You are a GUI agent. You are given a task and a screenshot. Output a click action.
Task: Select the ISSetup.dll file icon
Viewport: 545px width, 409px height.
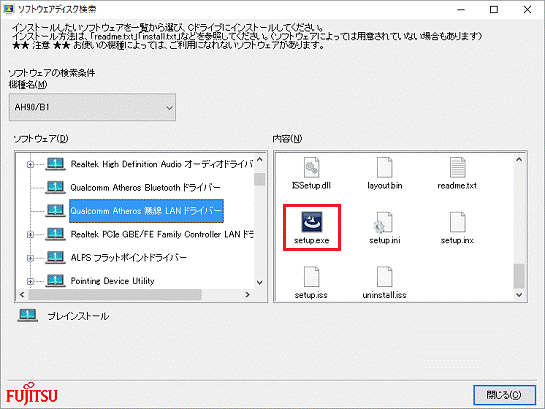(311, 167)
